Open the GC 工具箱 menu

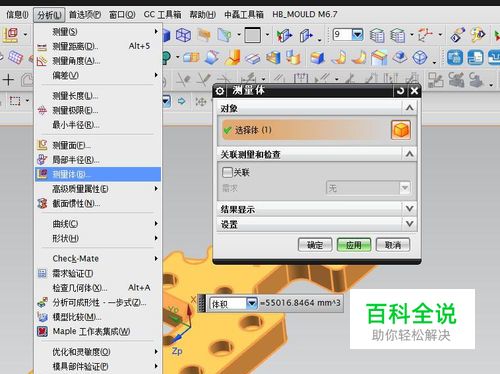pos(162,15)
